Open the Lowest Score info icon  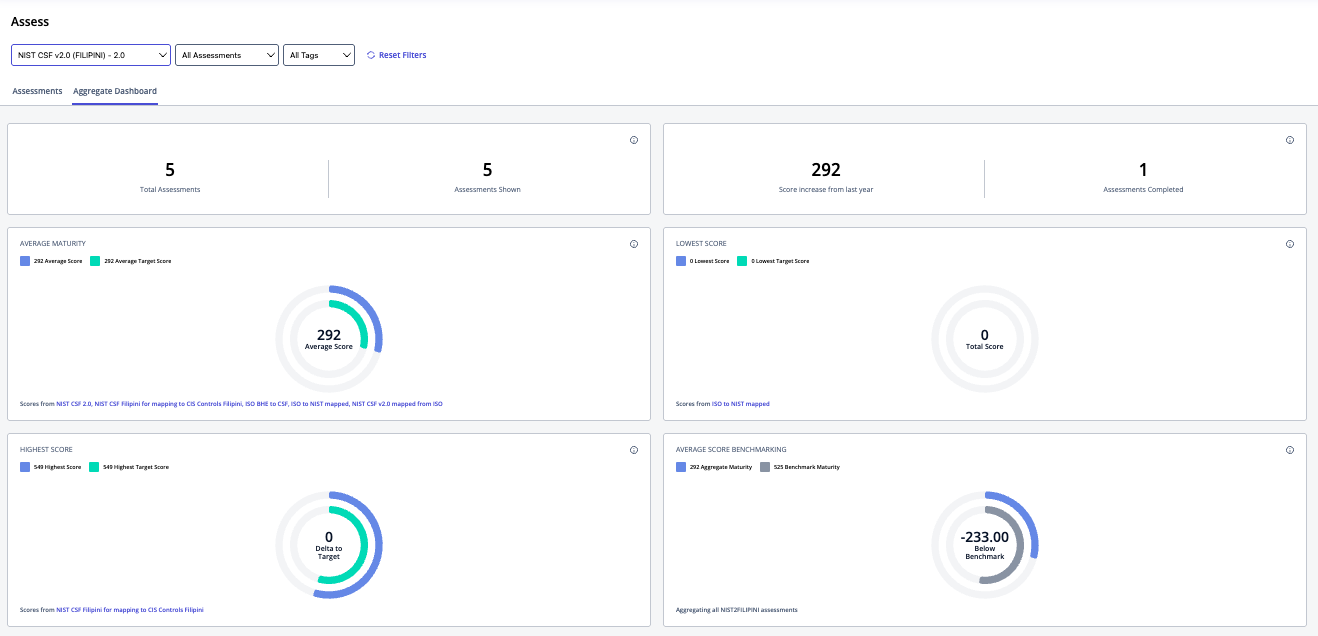[1290, 244]
